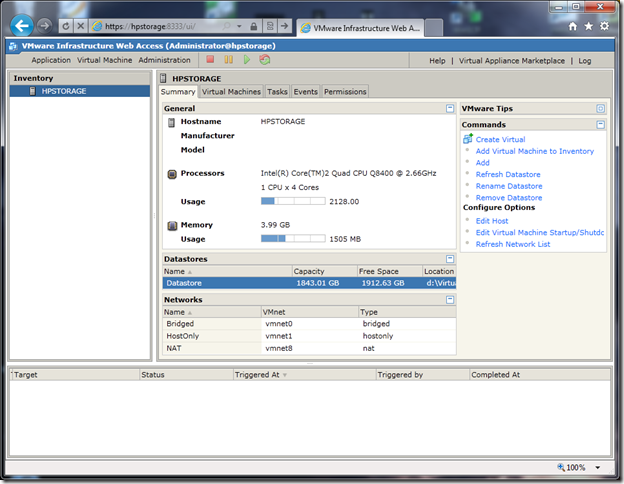
Task: Sort datastores by Name column header
Action: pyautogui.click(x=227, y=271)
